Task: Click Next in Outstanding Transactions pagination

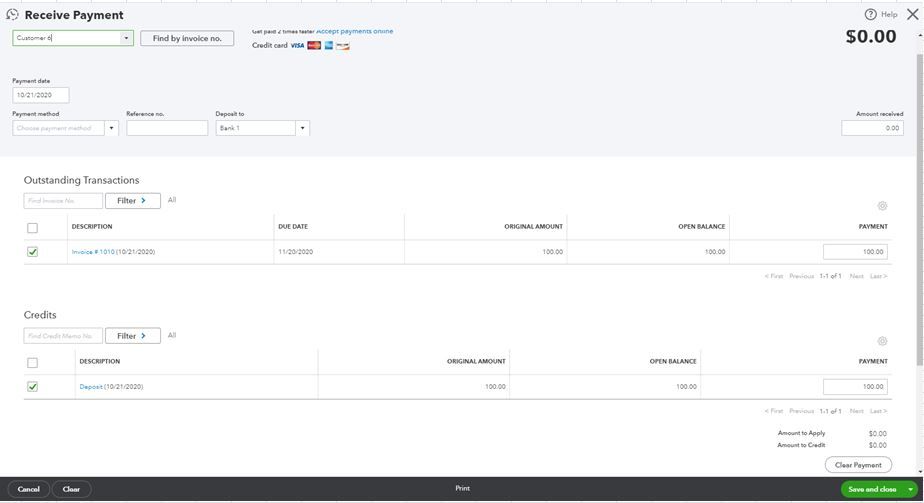Action: tap(856, 276)
